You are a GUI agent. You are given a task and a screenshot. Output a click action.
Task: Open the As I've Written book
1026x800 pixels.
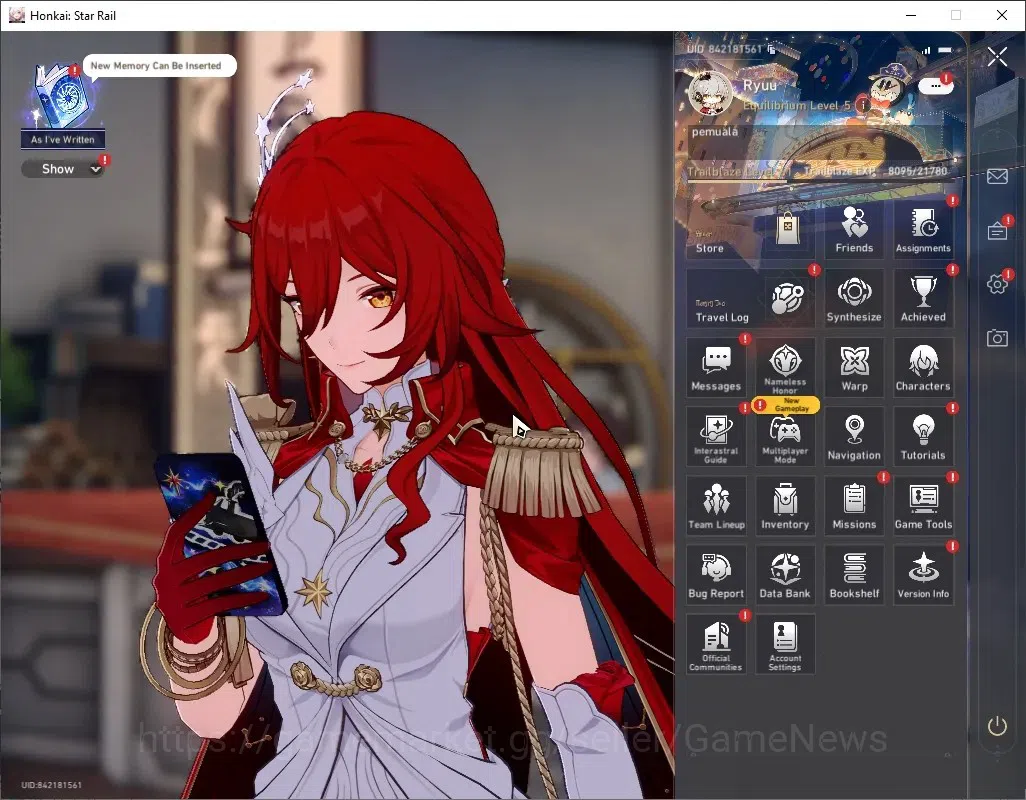click(x=63, y=105)
